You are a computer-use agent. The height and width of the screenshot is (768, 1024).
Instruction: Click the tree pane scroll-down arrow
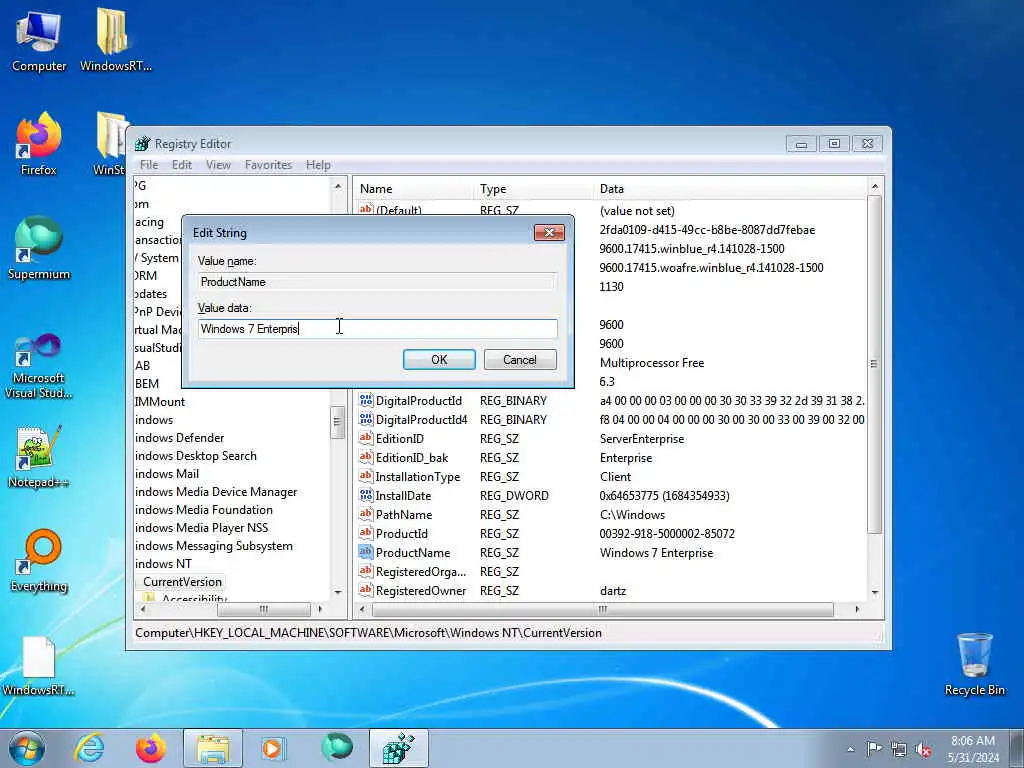click(x=338, y=592)
